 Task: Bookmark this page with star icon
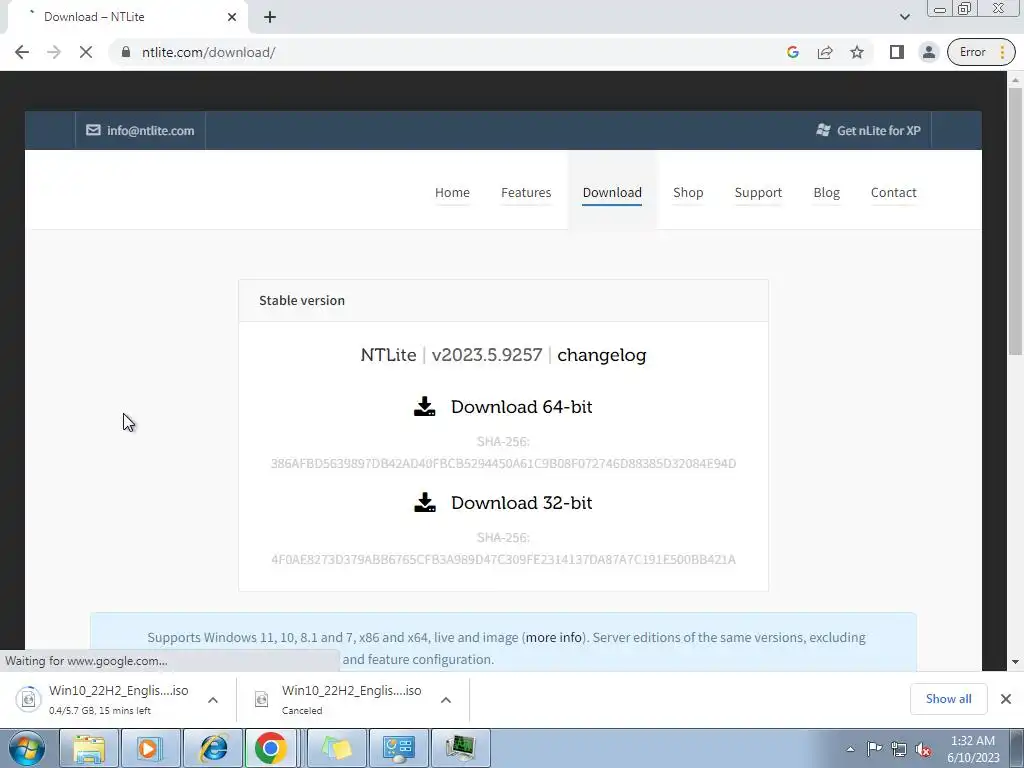(857, 52)
